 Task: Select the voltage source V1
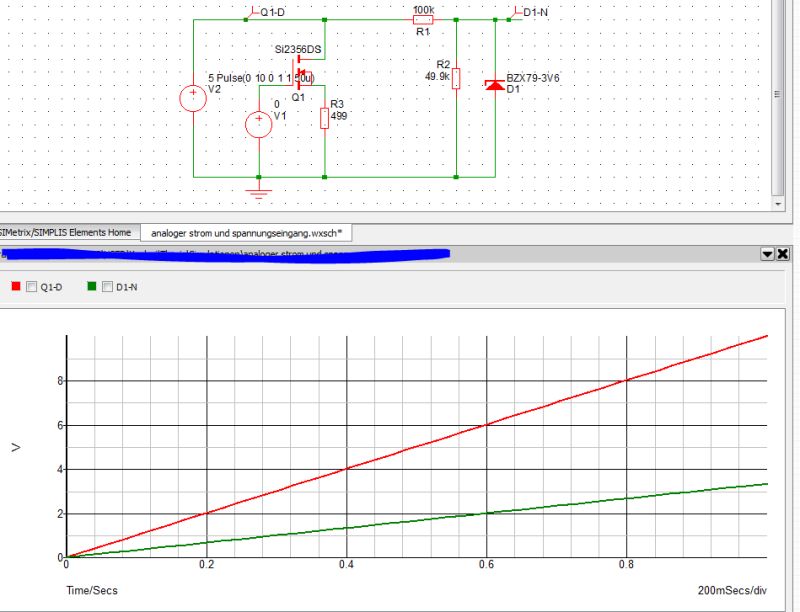tap(258, 123)
